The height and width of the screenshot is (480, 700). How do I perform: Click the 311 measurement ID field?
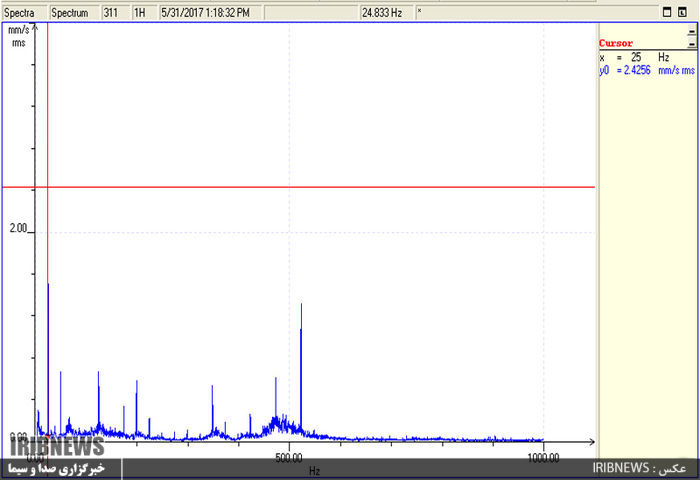click(x=110, y=13)
